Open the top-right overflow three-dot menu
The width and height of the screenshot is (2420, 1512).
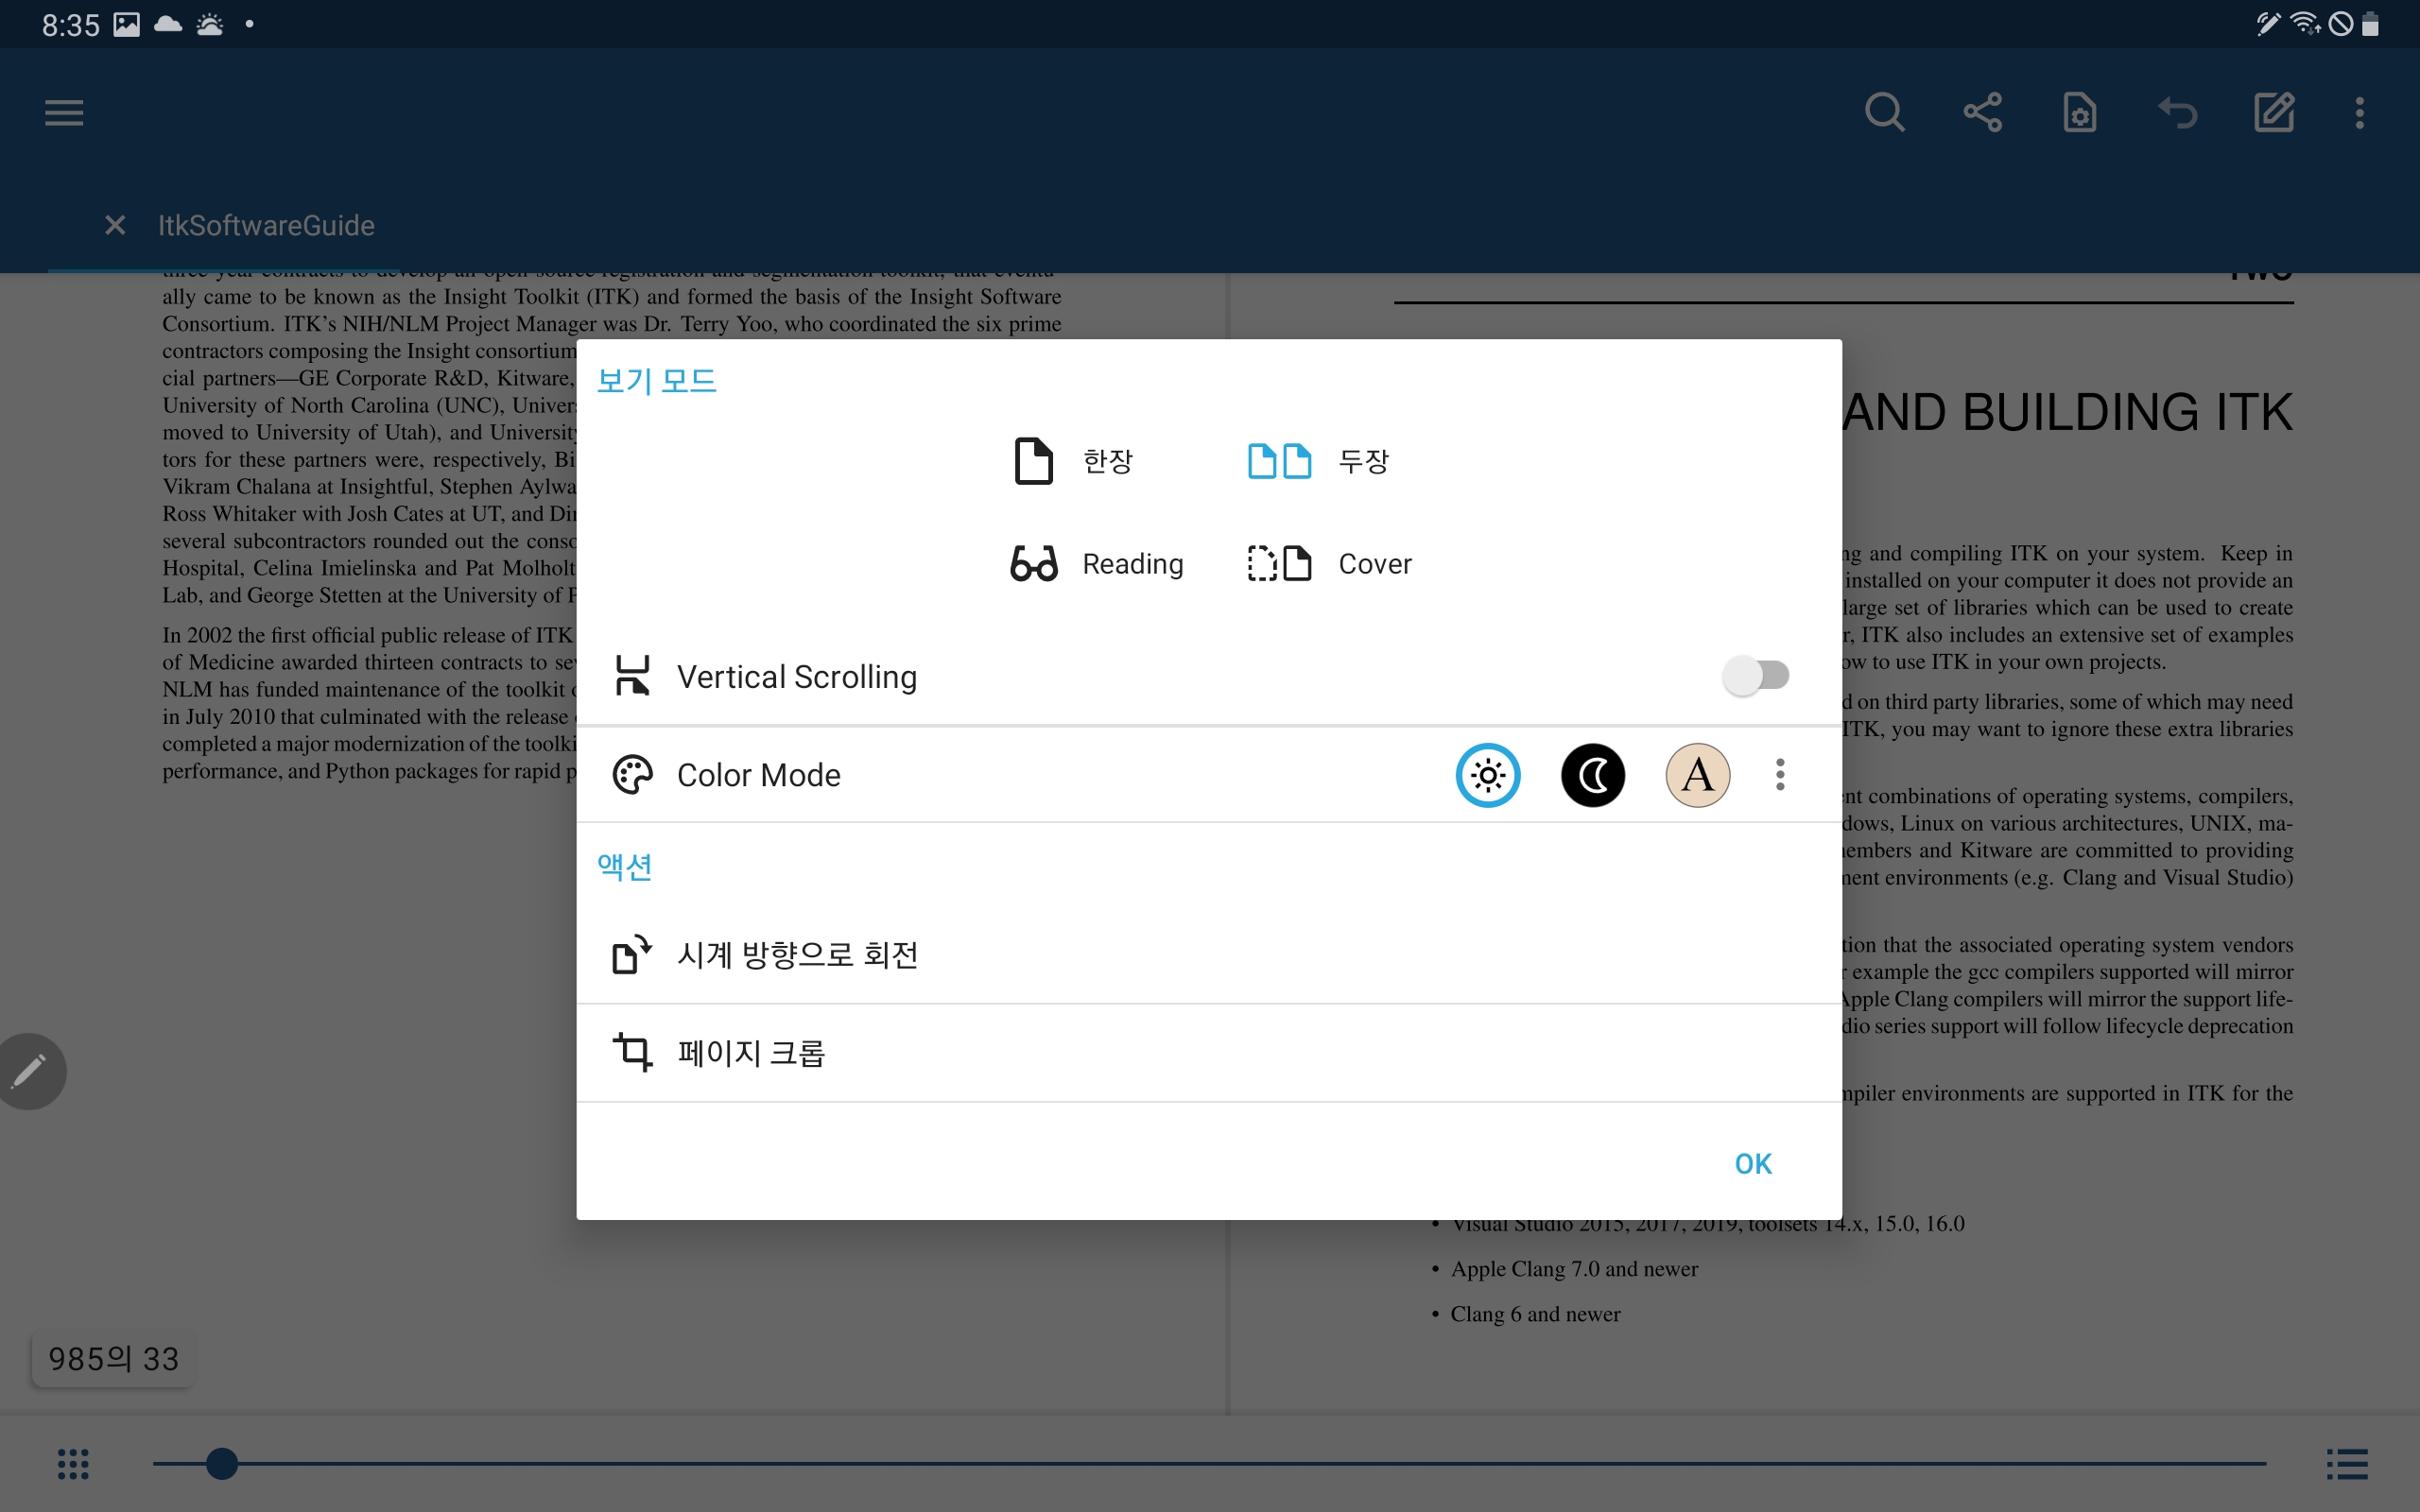(2360, 112)
